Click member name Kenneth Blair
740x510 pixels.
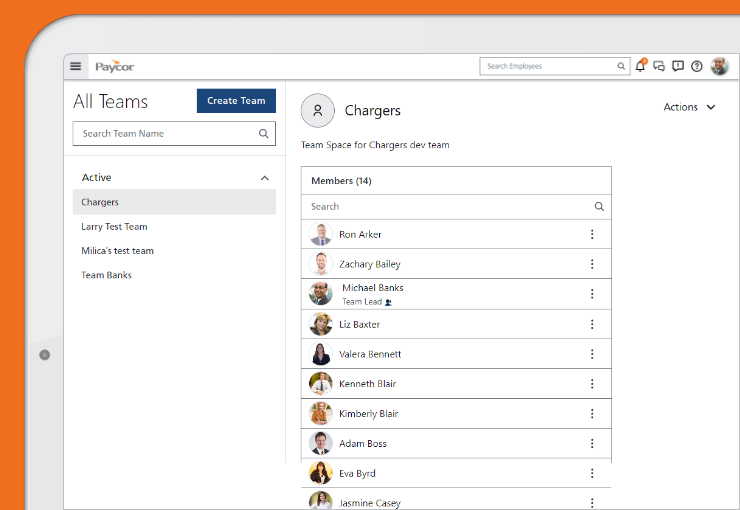[367, 384]
